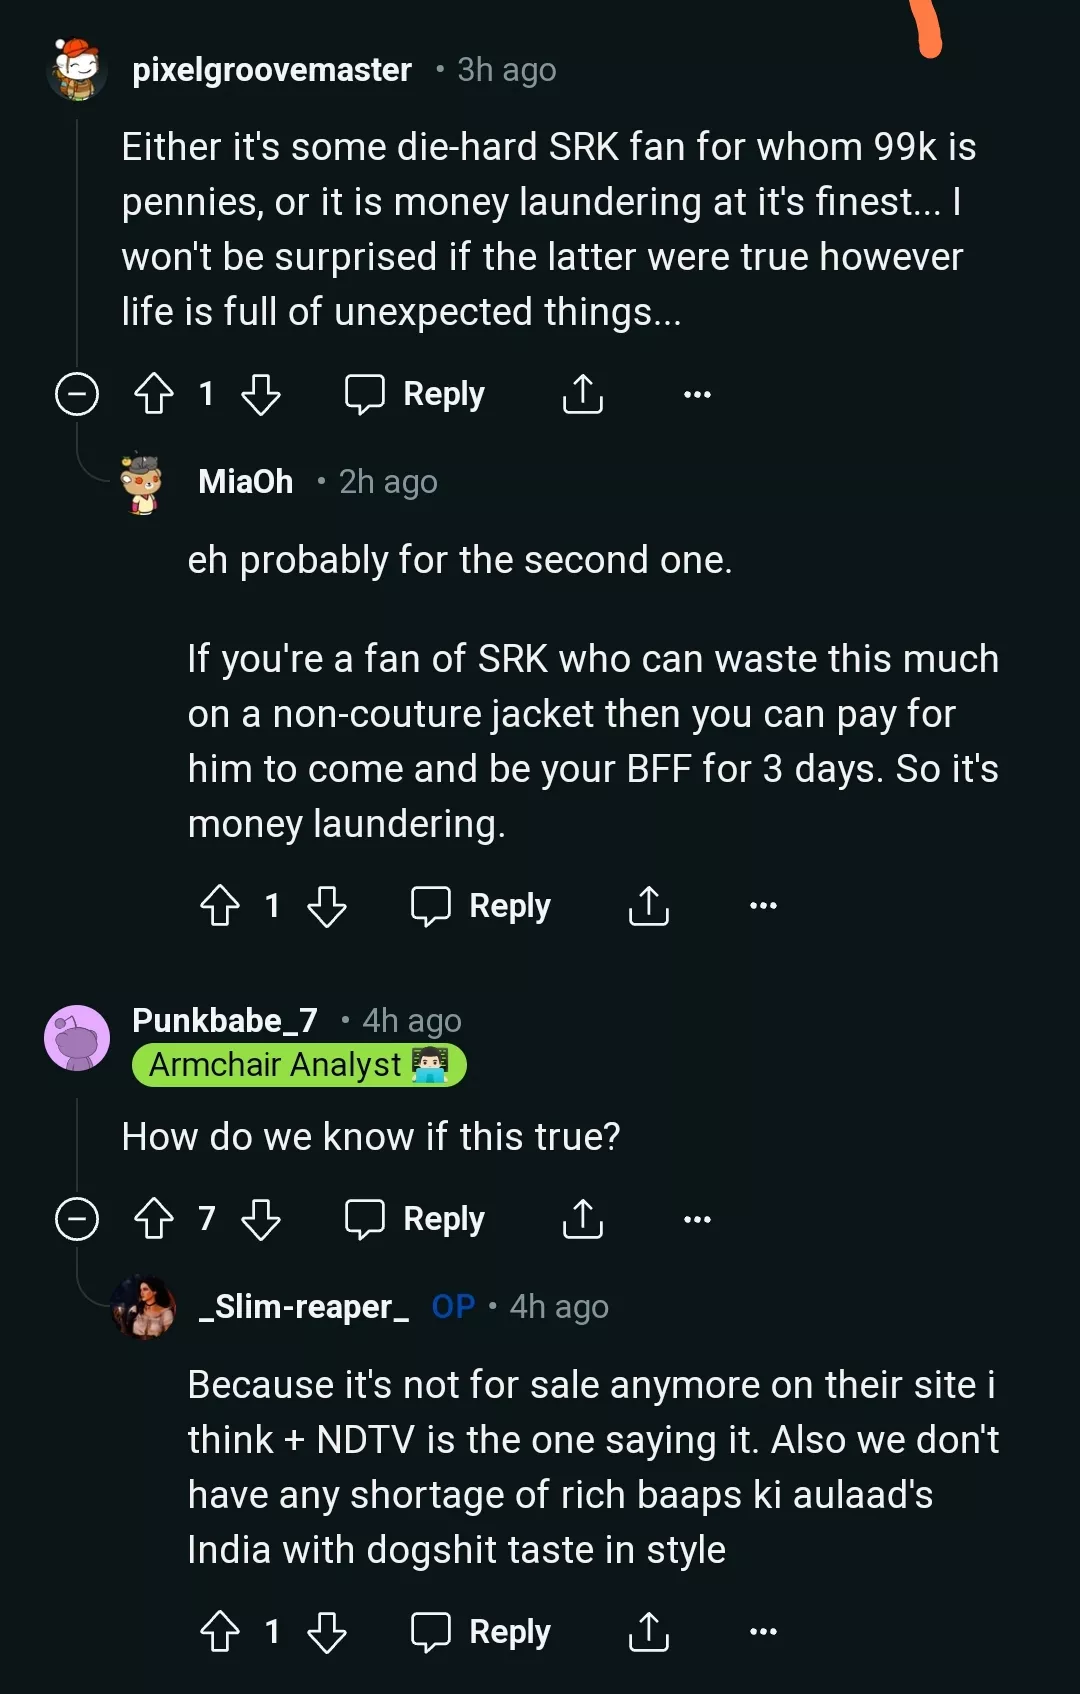Open more options for pixelgroovemaster's comment
The width and height of the screenshot is (1080, 1694).
pos(697,394)
